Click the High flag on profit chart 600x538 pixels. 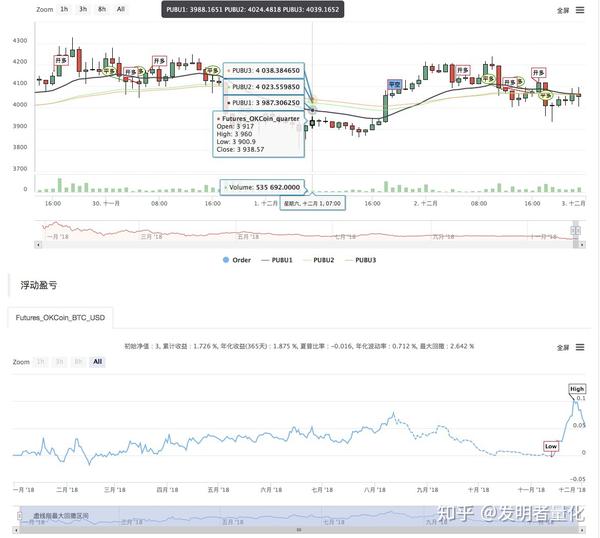point(577,389)
